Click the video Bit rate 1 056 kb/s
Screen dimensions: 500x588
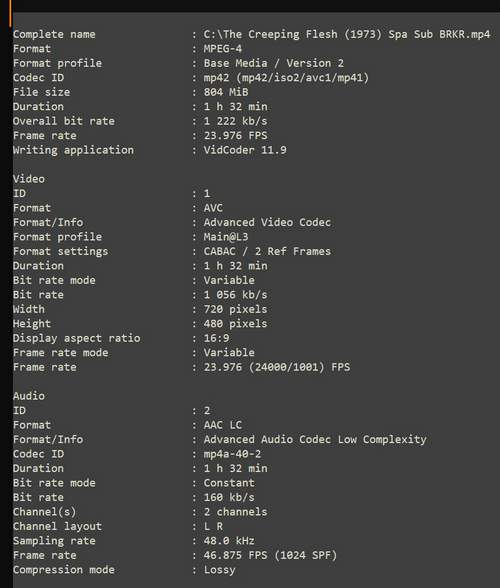(x=235, y=295)
